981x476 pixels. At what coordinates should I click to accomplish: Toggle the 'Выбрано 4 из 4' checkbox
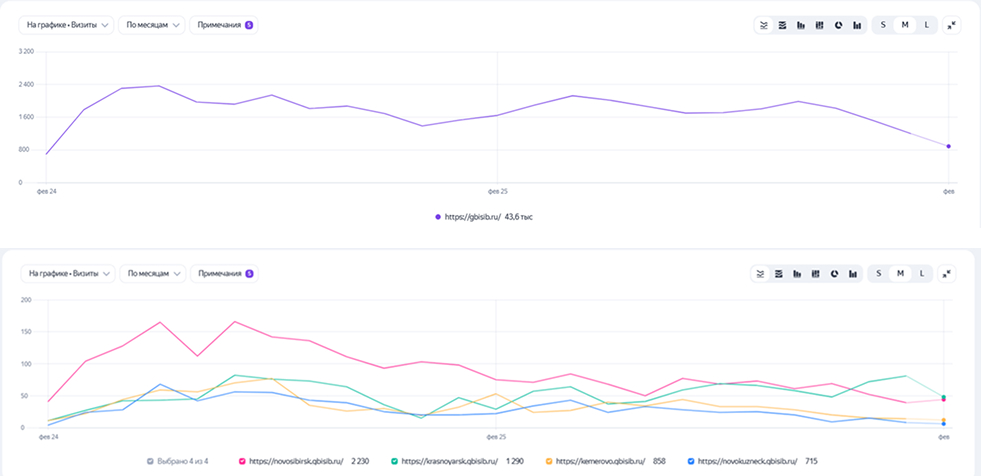pyautogui.click(x=151, y=461)
